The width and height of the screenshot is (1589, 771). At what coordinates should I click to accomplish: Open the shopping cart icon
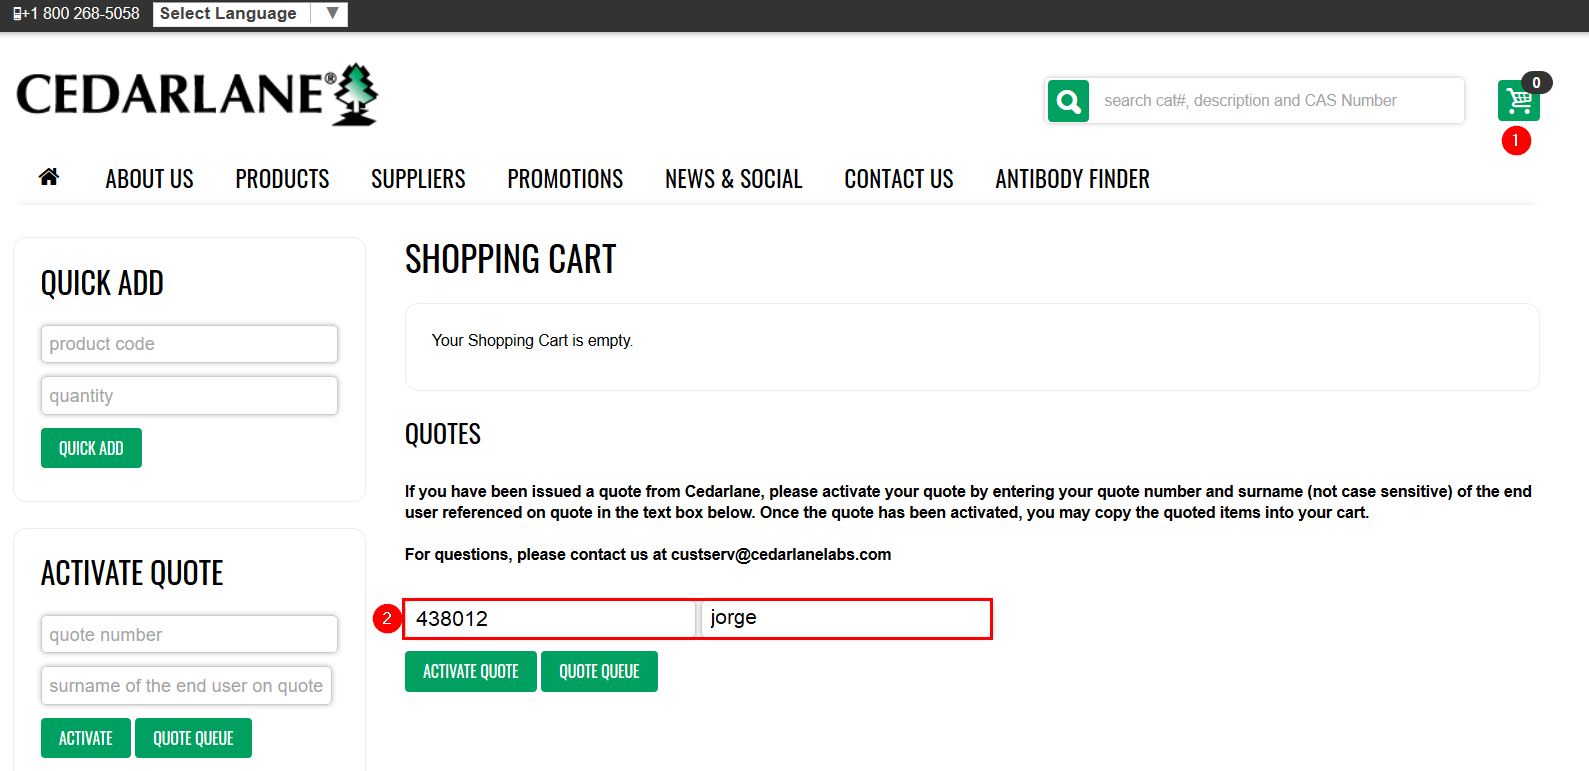pyautogui.click(x=1518, y=101)
